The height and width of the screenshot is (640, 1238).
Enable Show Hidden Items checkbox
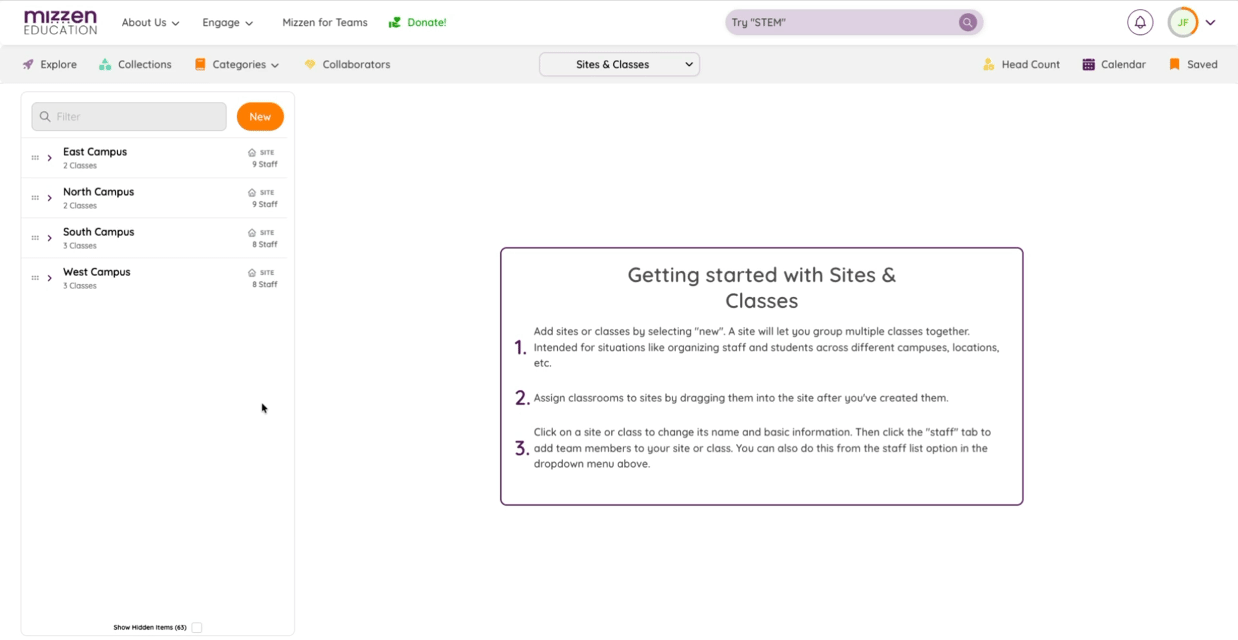197,628
